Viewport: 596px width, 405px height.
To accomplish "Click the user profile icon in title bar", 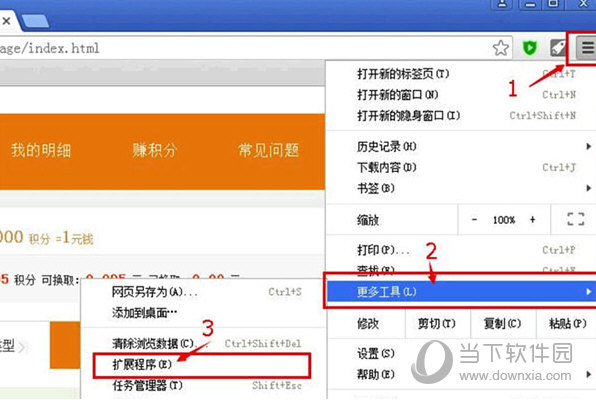I will click(x=502, y=3).
